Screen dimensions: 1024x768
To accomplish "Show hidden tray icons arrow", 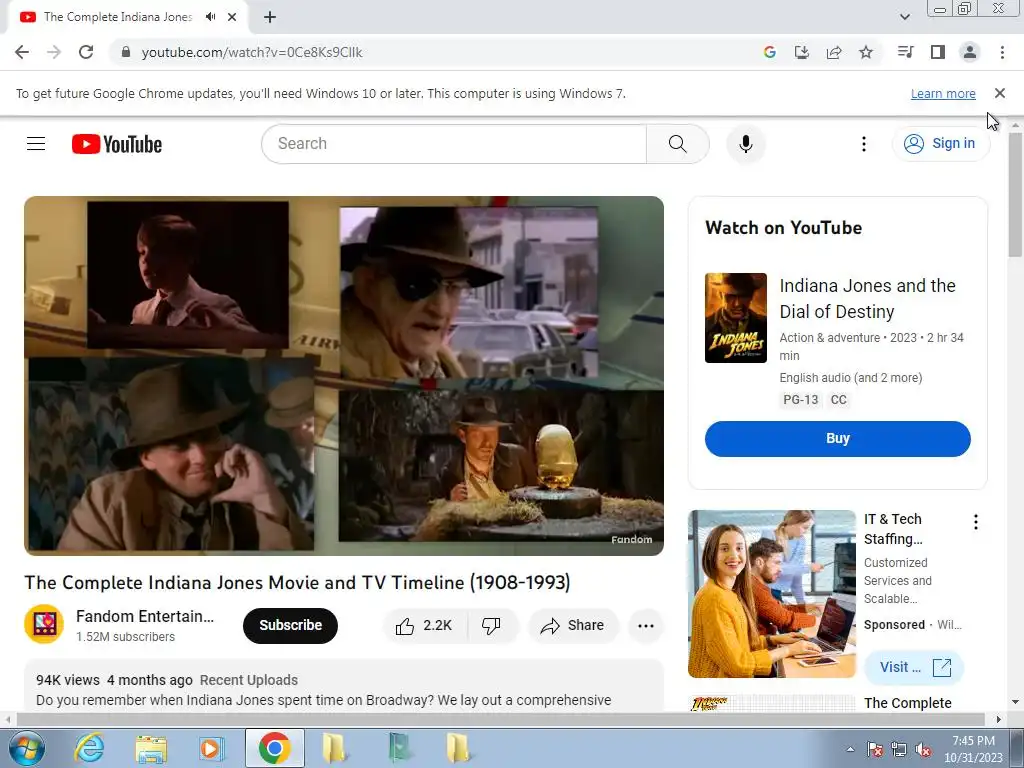I will pos(850,750).
